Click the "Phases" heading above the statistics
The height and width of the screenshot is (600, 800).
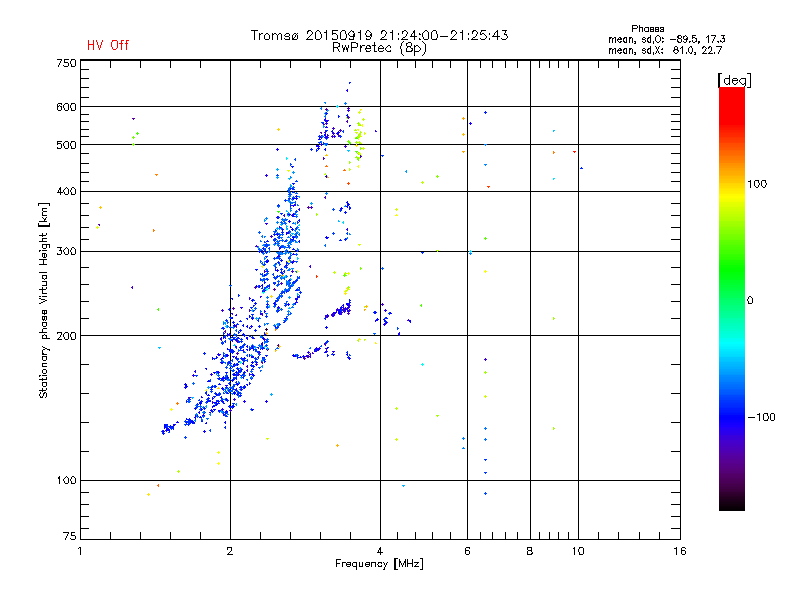pyautogui.click(x=647, y=29)
